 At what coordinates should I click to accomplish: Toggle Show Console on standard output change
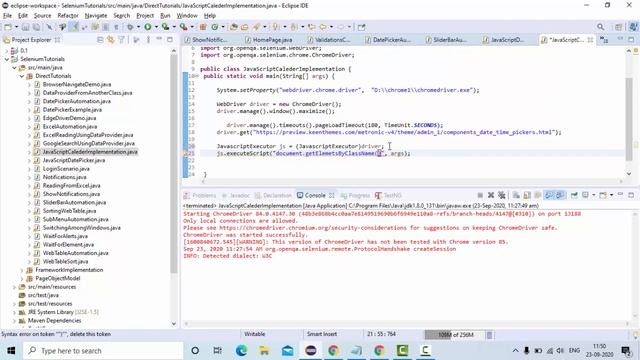point(549,195)
